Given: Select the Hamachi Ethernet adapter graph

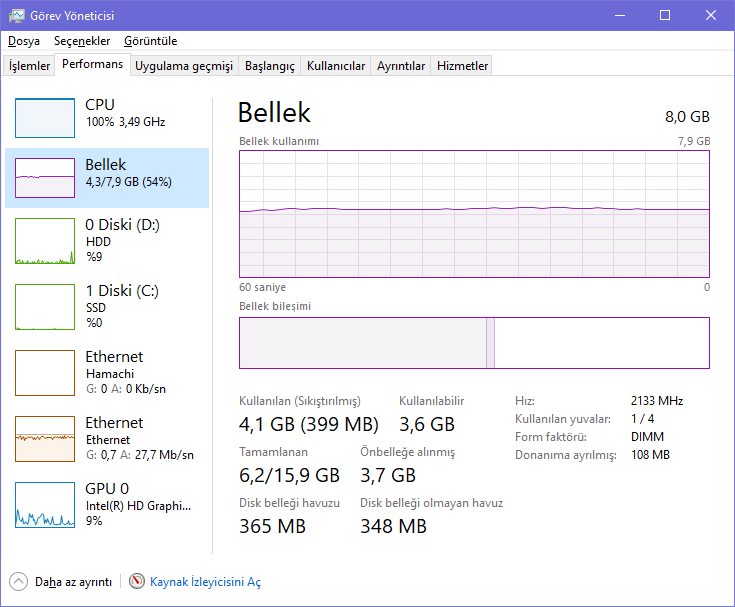Looking at the screenshot, I should (x=45, y=373).
